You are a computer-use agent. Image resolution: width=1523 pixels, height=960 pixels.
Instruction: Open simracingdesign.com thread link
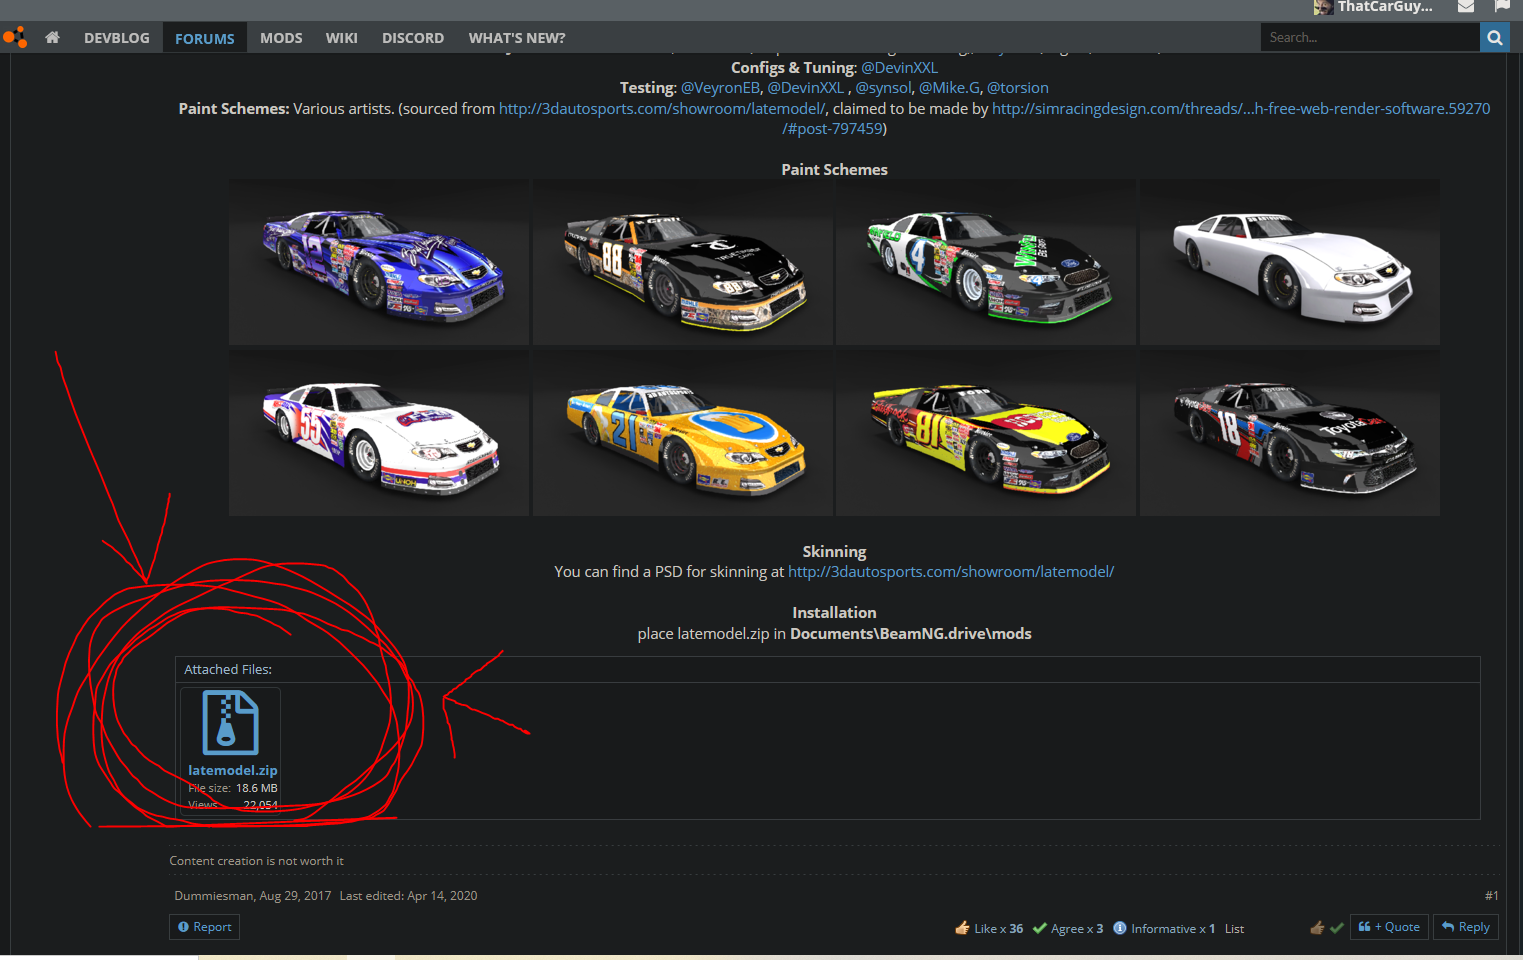(1241, 108)
